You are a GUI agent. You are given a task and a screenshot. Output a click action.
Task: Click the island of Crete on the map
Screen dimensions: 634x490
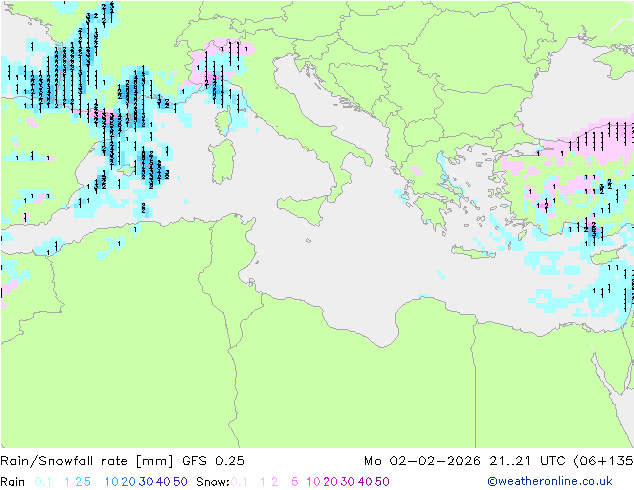[473, 251]
